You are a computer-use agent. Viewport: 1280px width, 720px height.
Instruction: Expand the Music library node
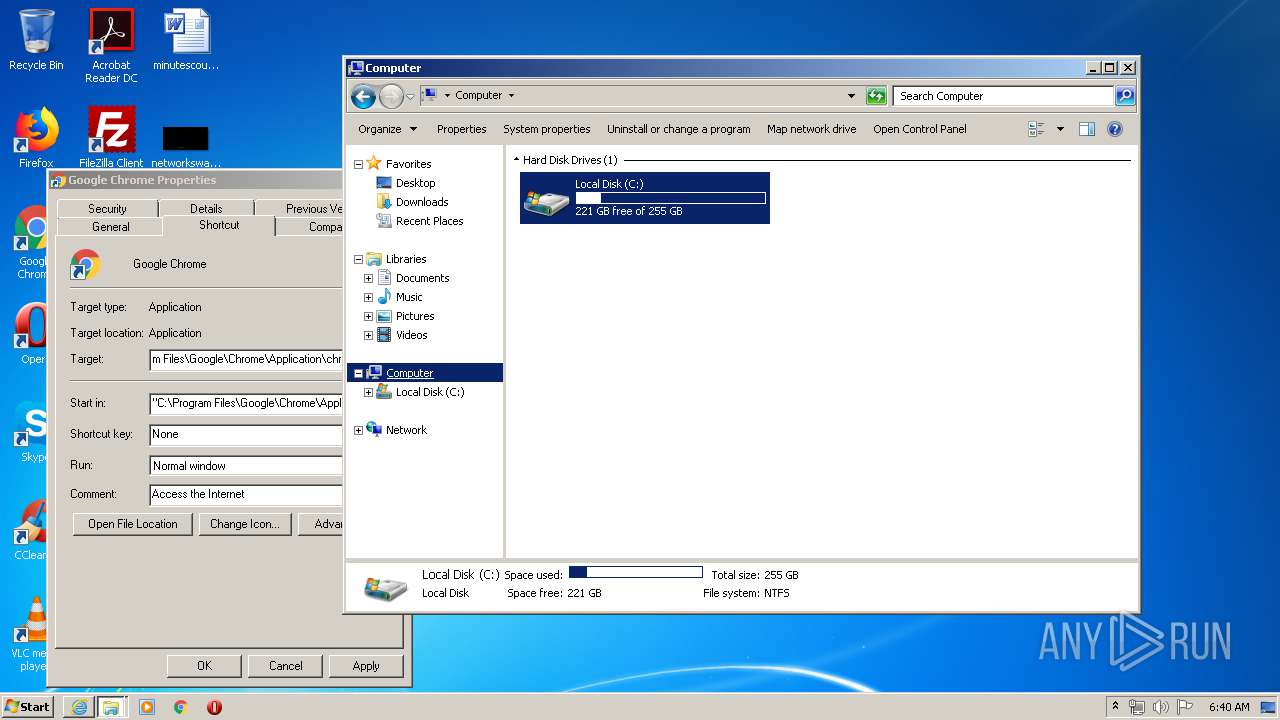pos(368,297)
